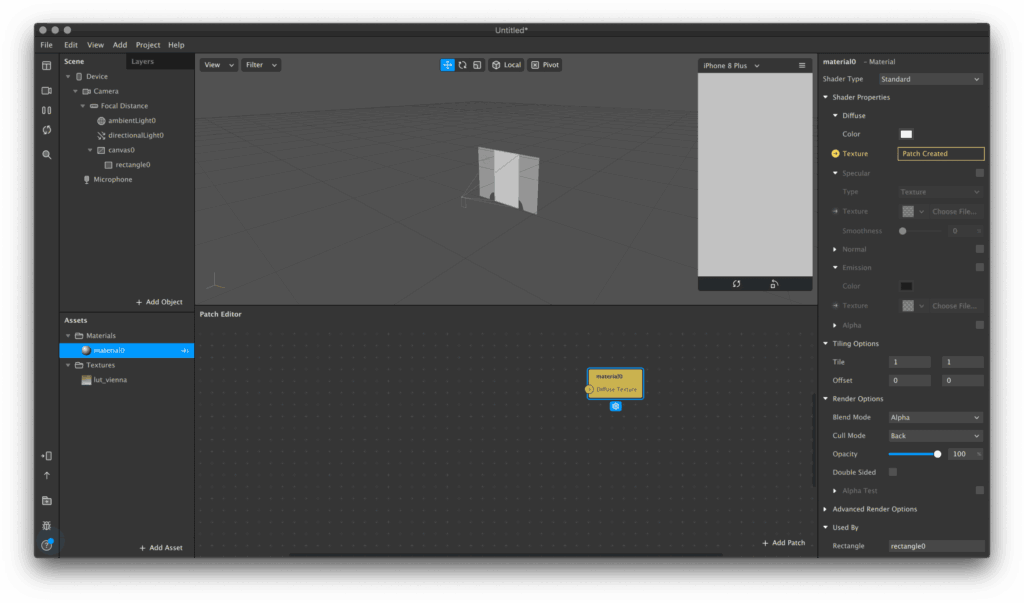Enable the Alpha checkbox
Viewport: 1024px width, 603px height.
979,325
